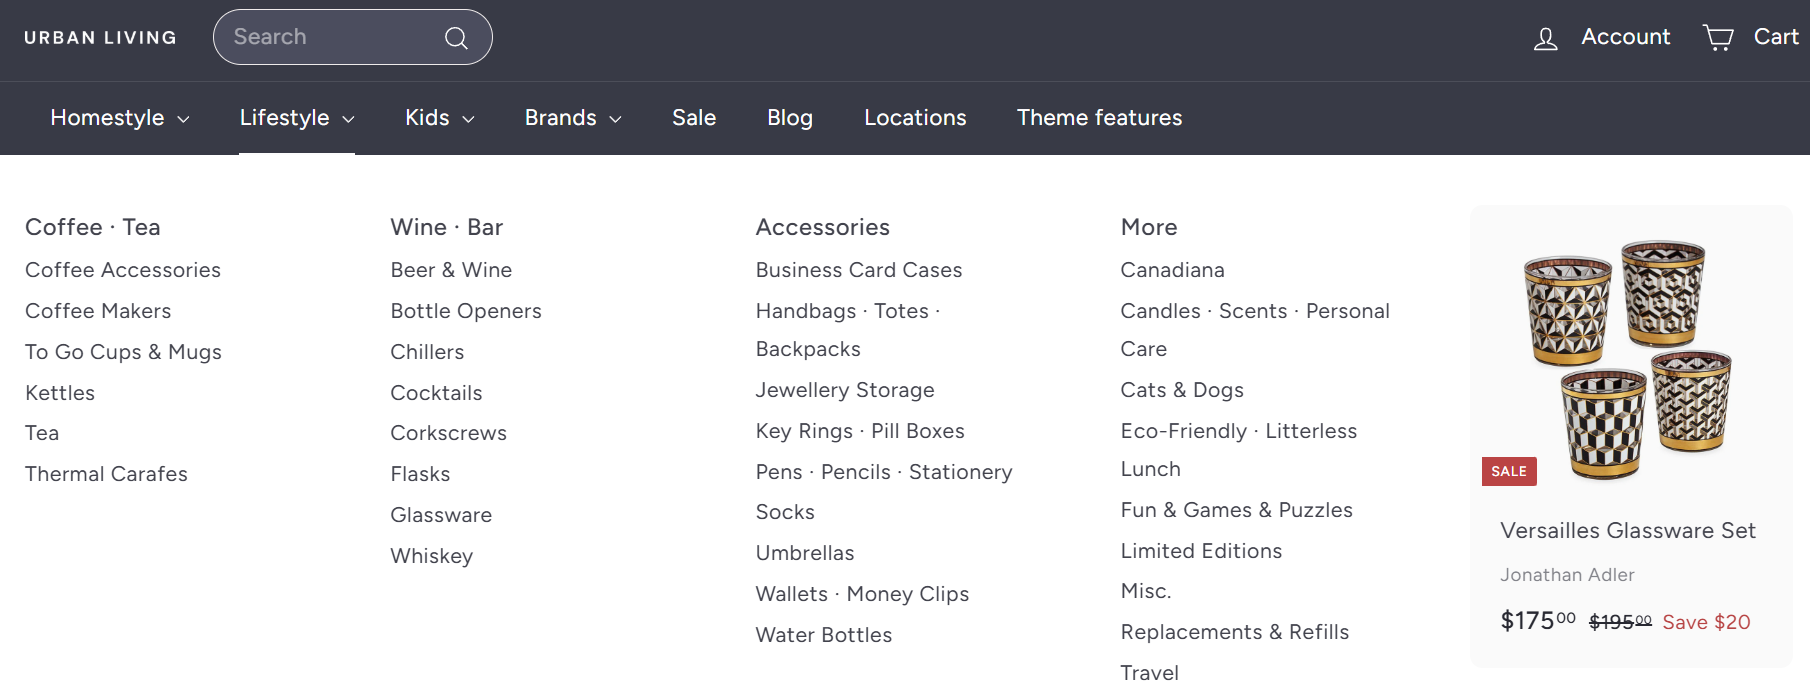Click the search magnifier icon
The image size is (1810, 699).
coord(456,38)
